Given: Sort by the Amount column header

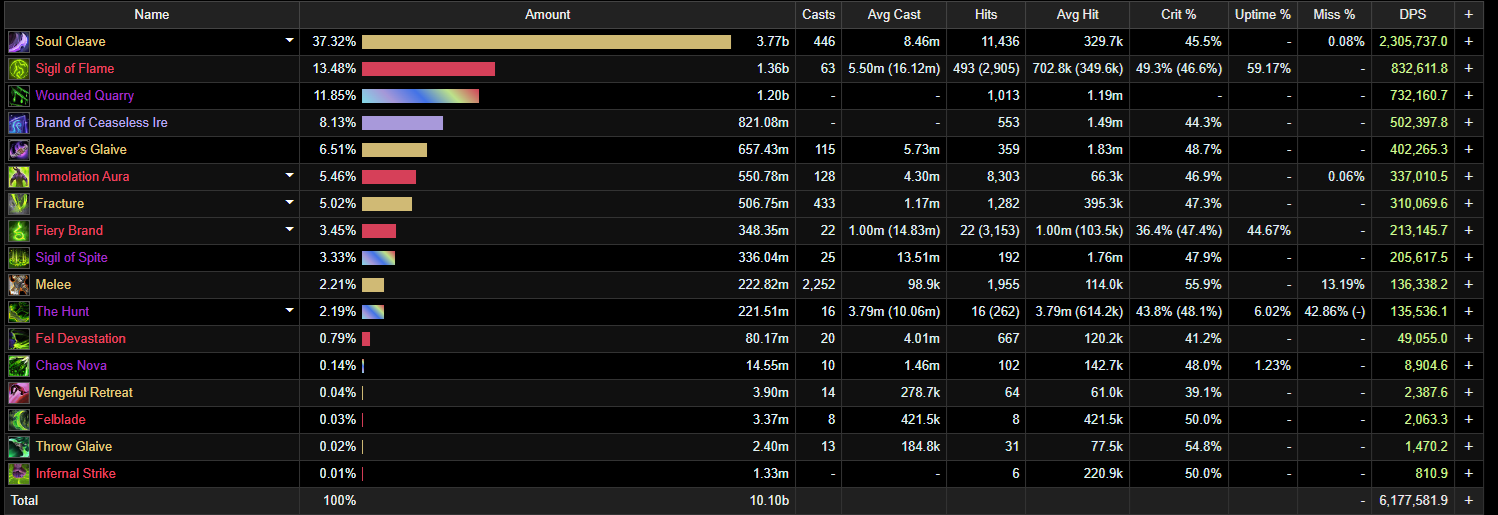Looking at the screenshot, I should coord(547,15).
